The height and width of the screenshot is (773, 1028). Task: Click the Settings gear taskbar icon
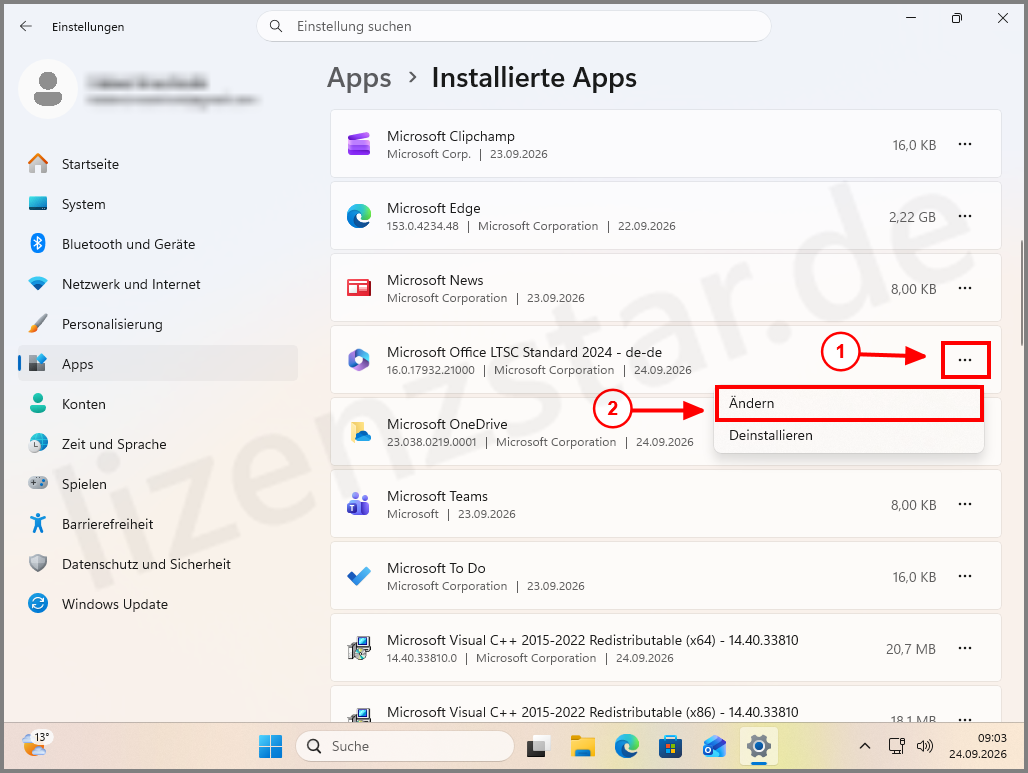pyautogui.click(x=759, y=746)
